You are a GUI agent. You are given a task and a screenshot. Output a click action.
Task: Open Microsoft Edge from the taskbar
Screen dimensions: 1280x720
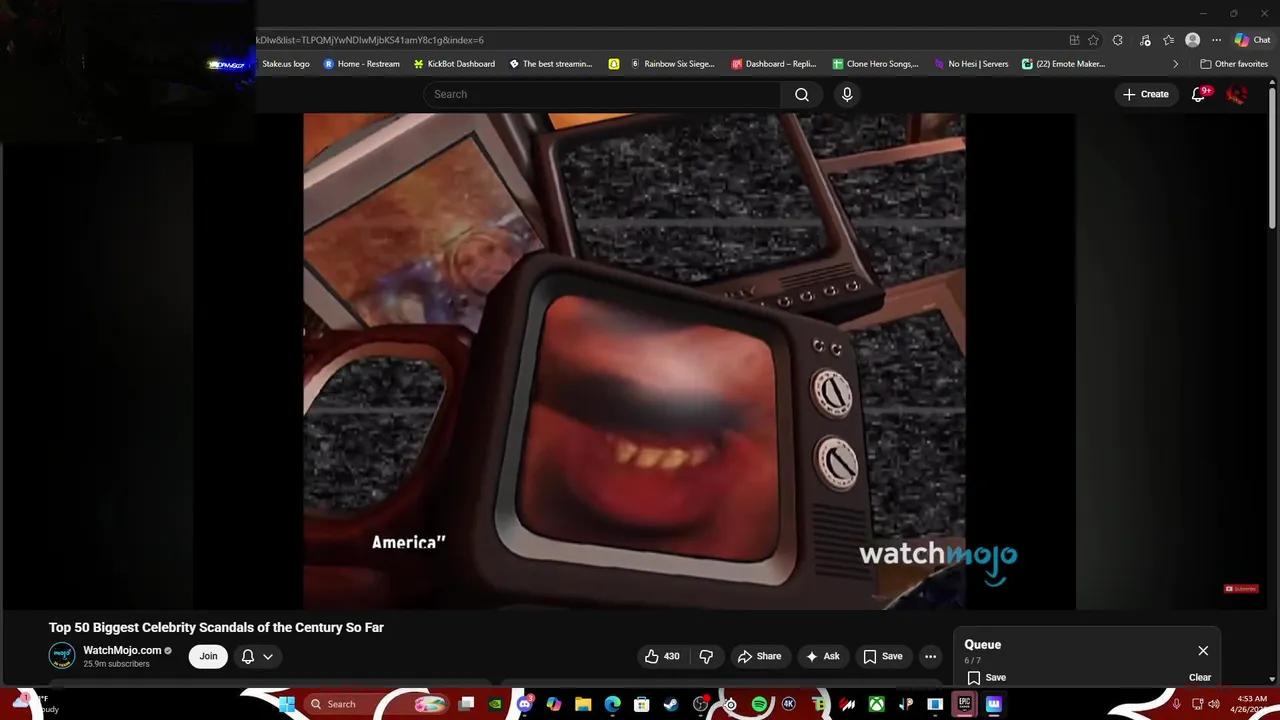tap(612, 704)
